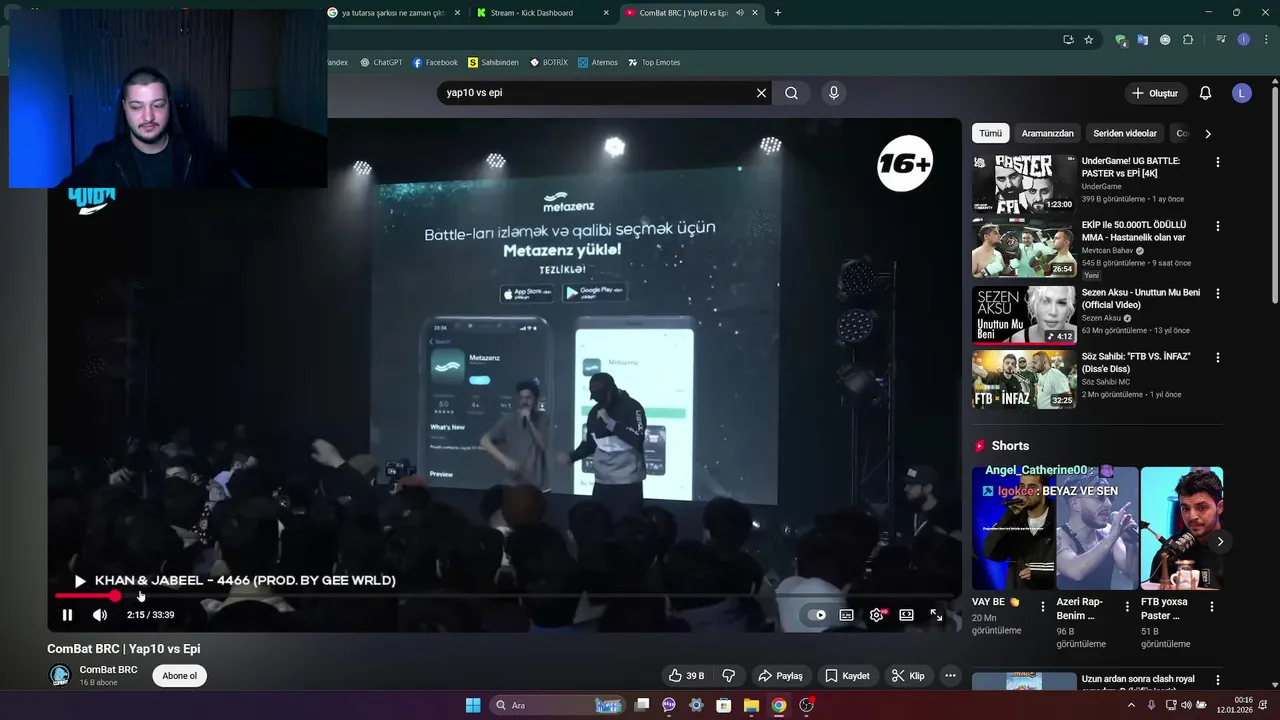
Task: Subscribe with the Abone ol button
Action: 180,676
